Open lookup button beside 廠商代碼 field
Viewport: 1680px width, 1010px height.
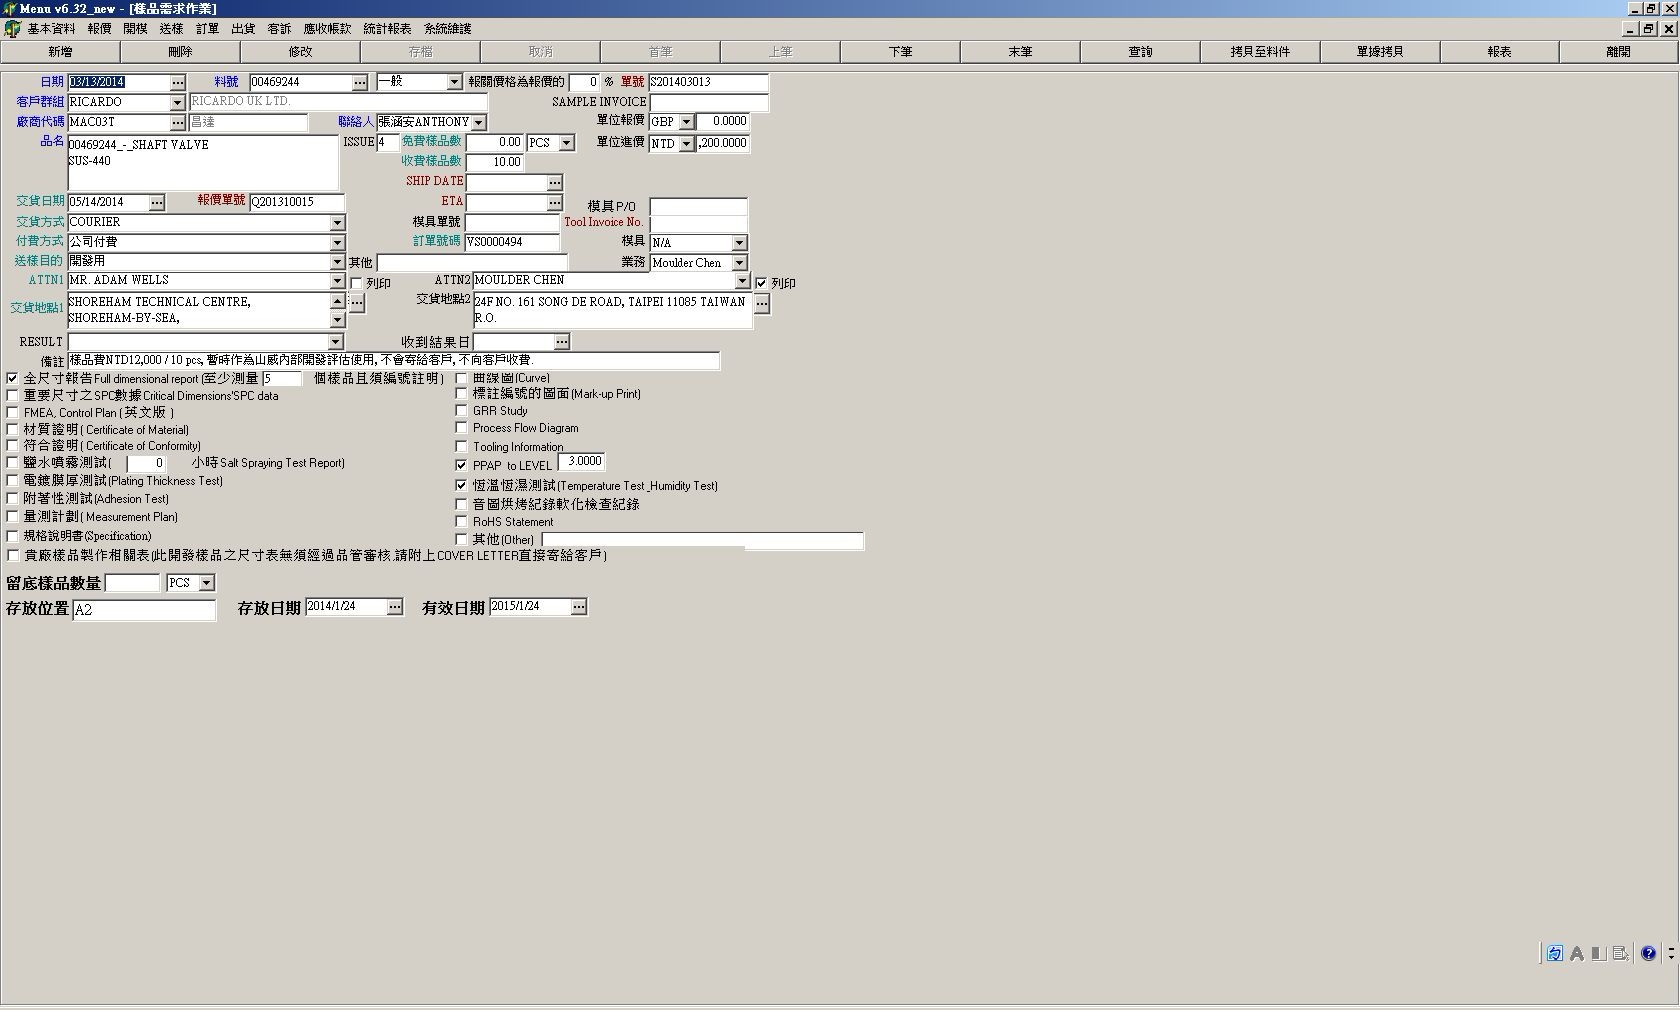[177, 122]
